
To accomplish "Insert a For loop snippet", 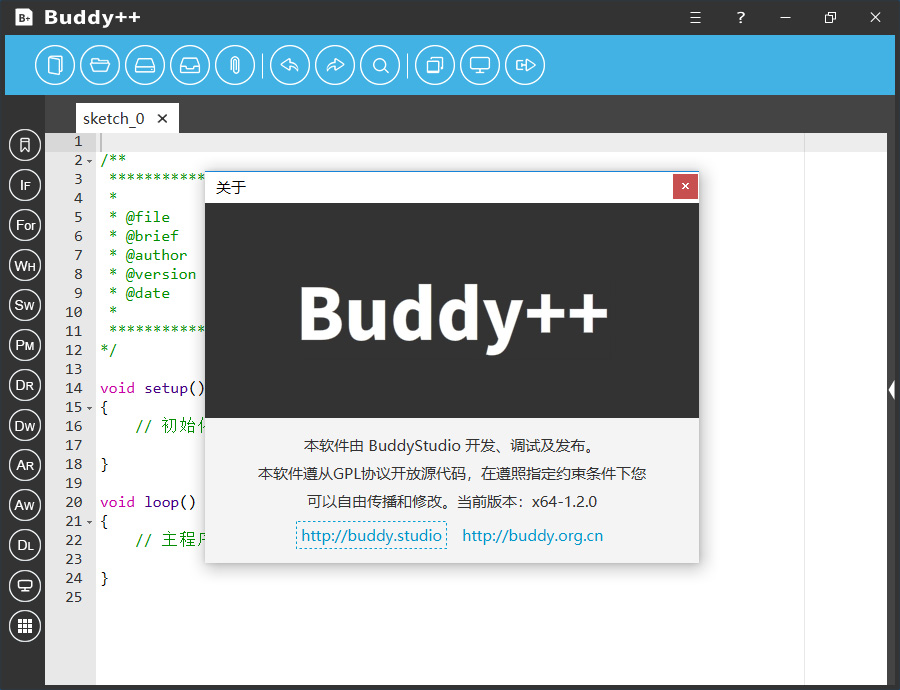I will point(25,225).
